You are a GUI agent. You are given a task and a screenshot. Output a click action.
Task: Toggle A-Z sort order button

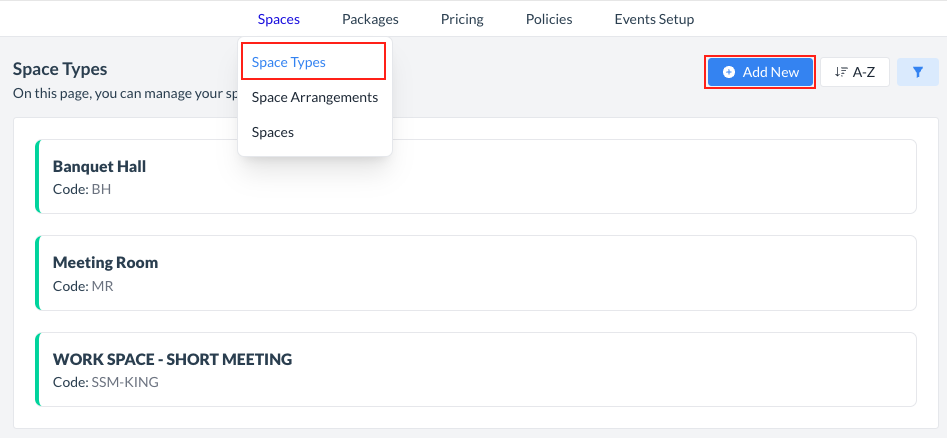point(855,72)
